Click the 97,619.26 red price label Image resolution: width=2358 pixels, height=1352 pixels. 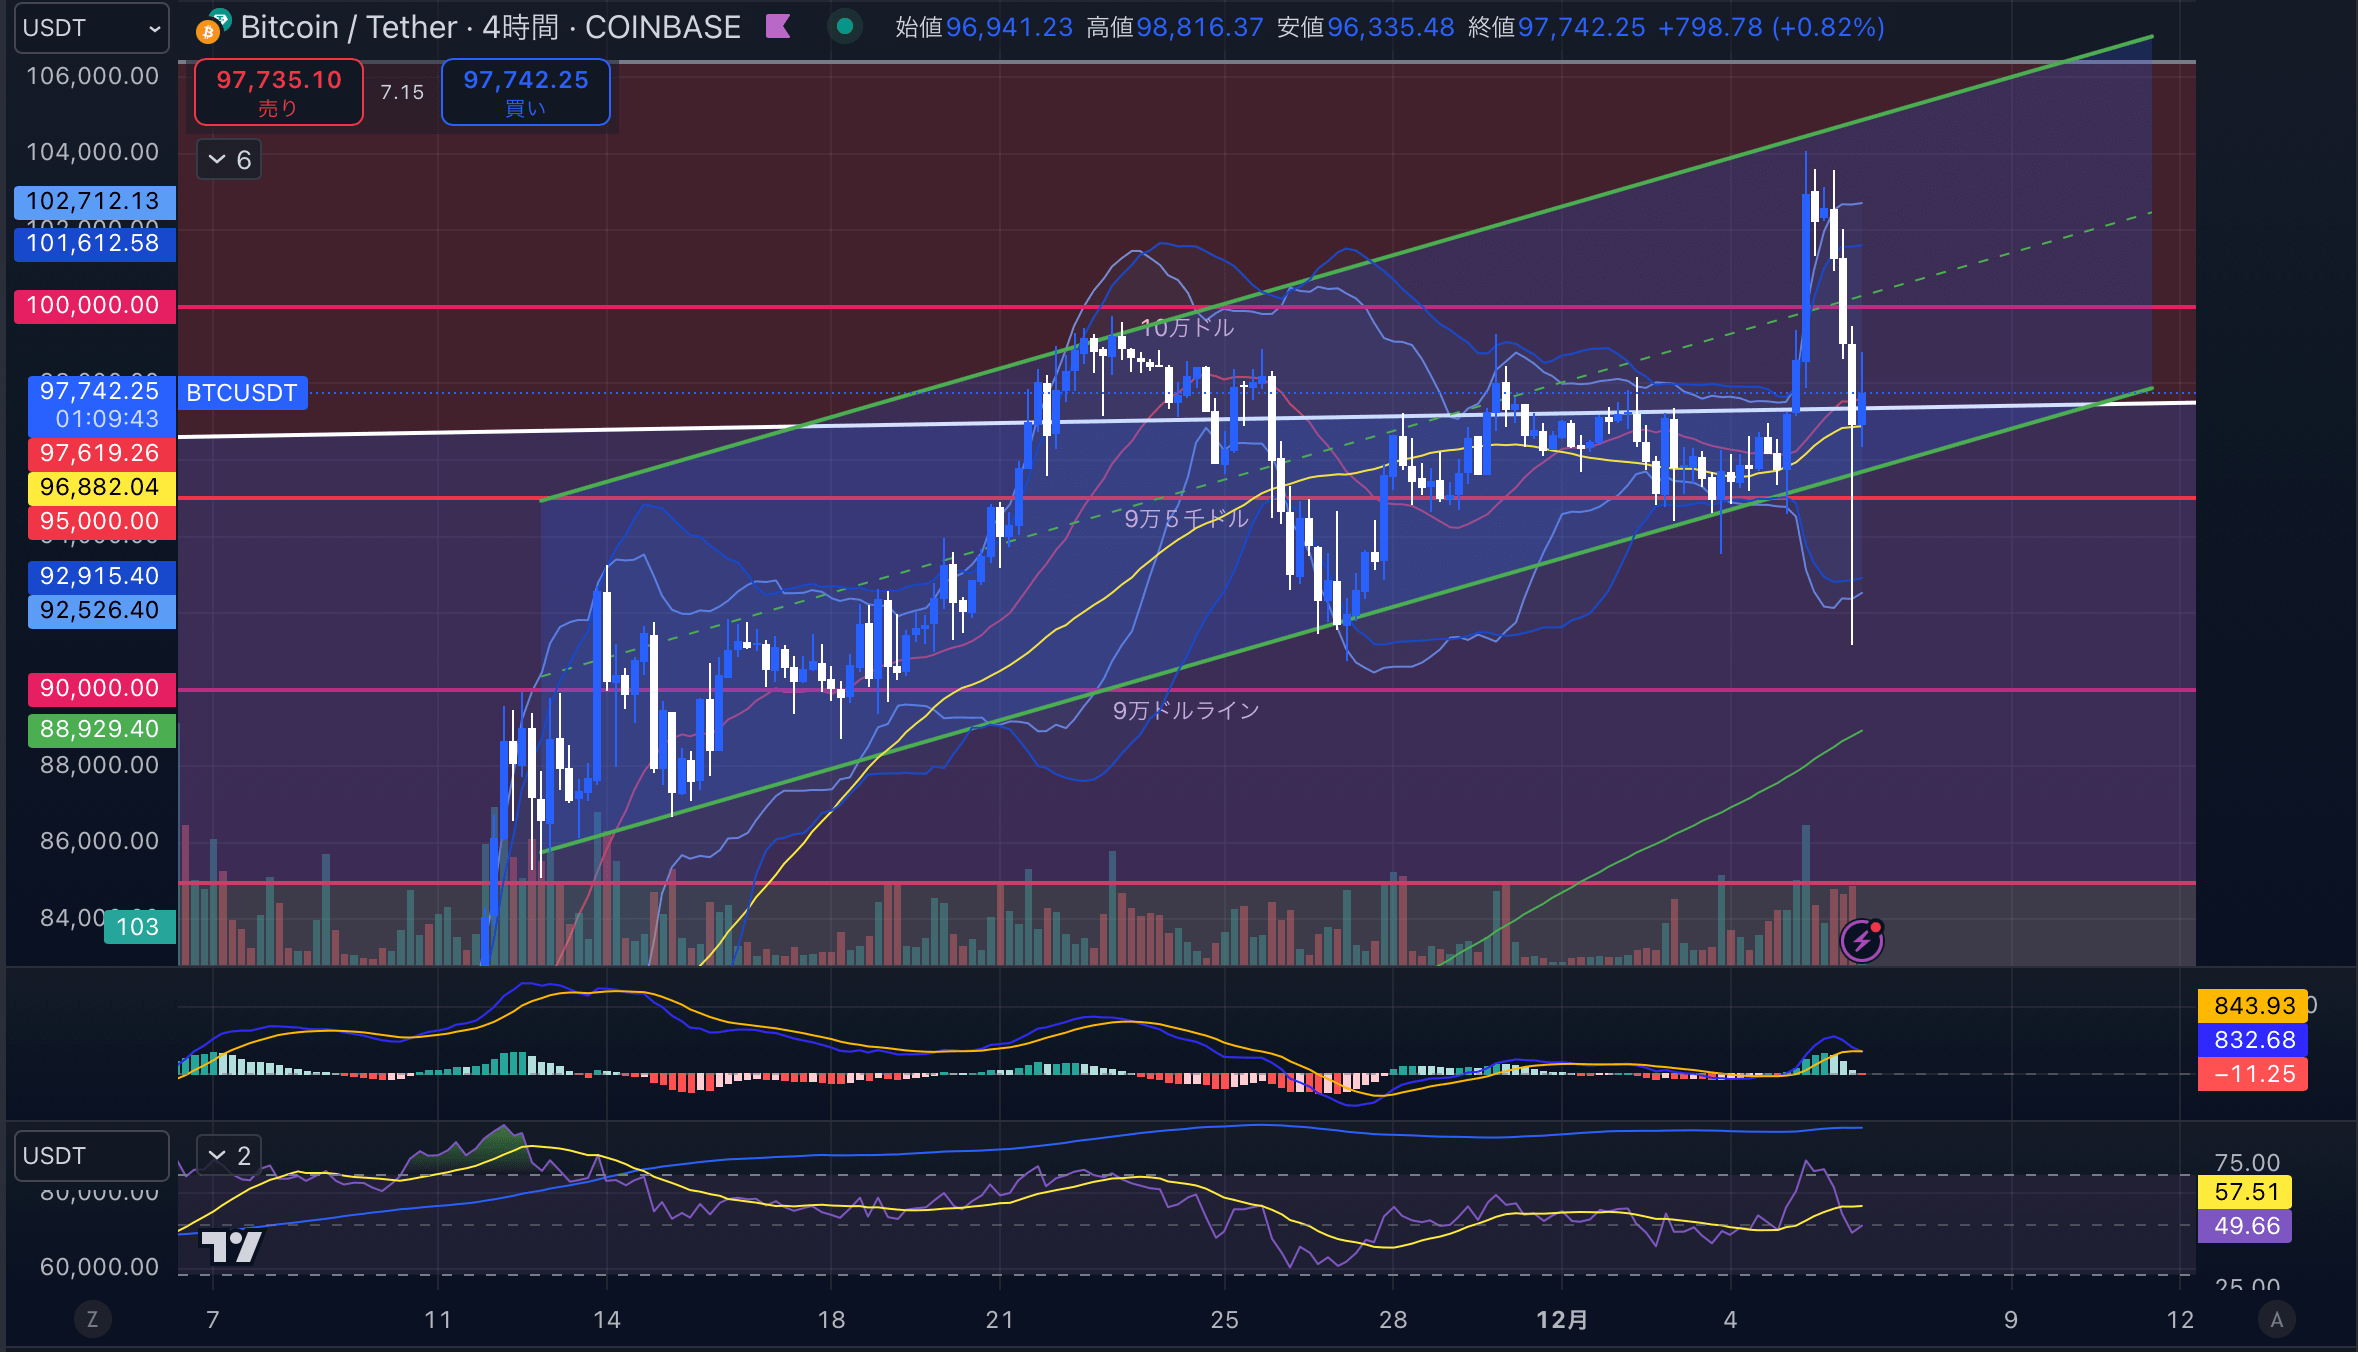(101, 454)
